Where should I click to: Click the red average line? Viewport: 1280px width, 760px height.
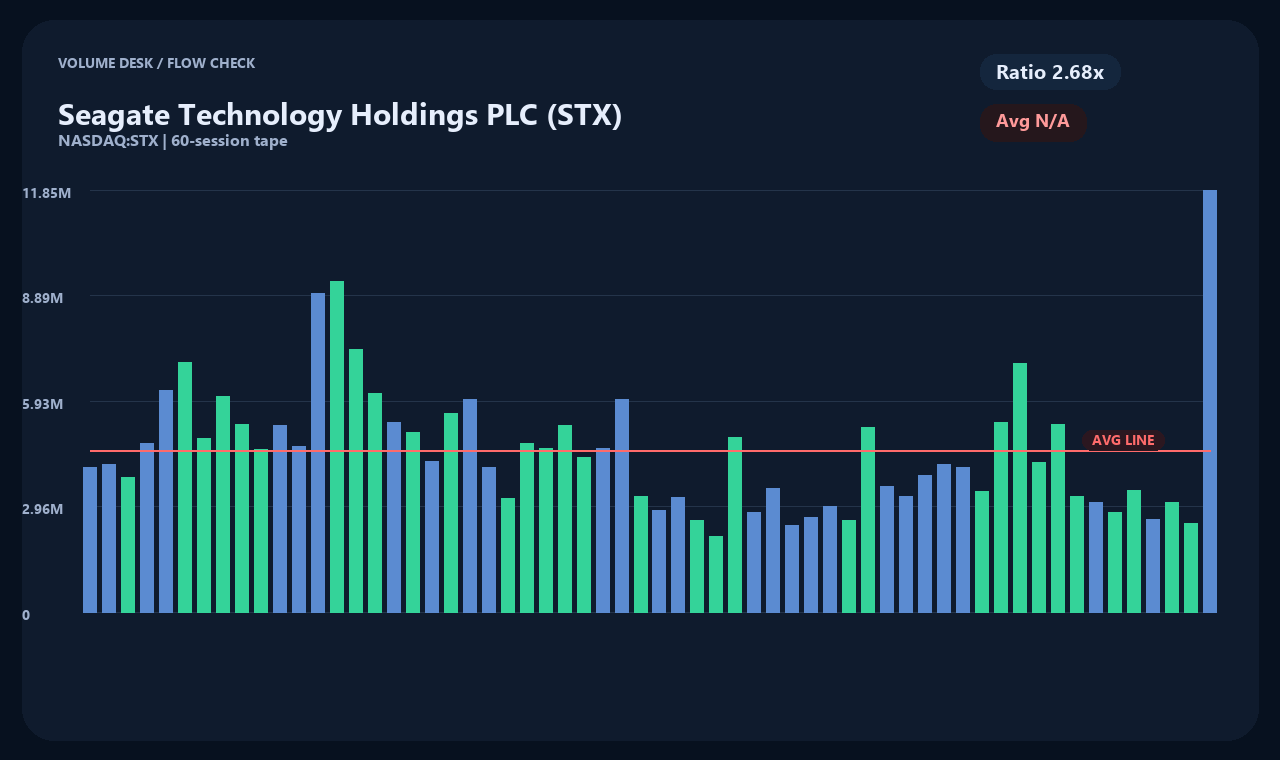point(650,451)
